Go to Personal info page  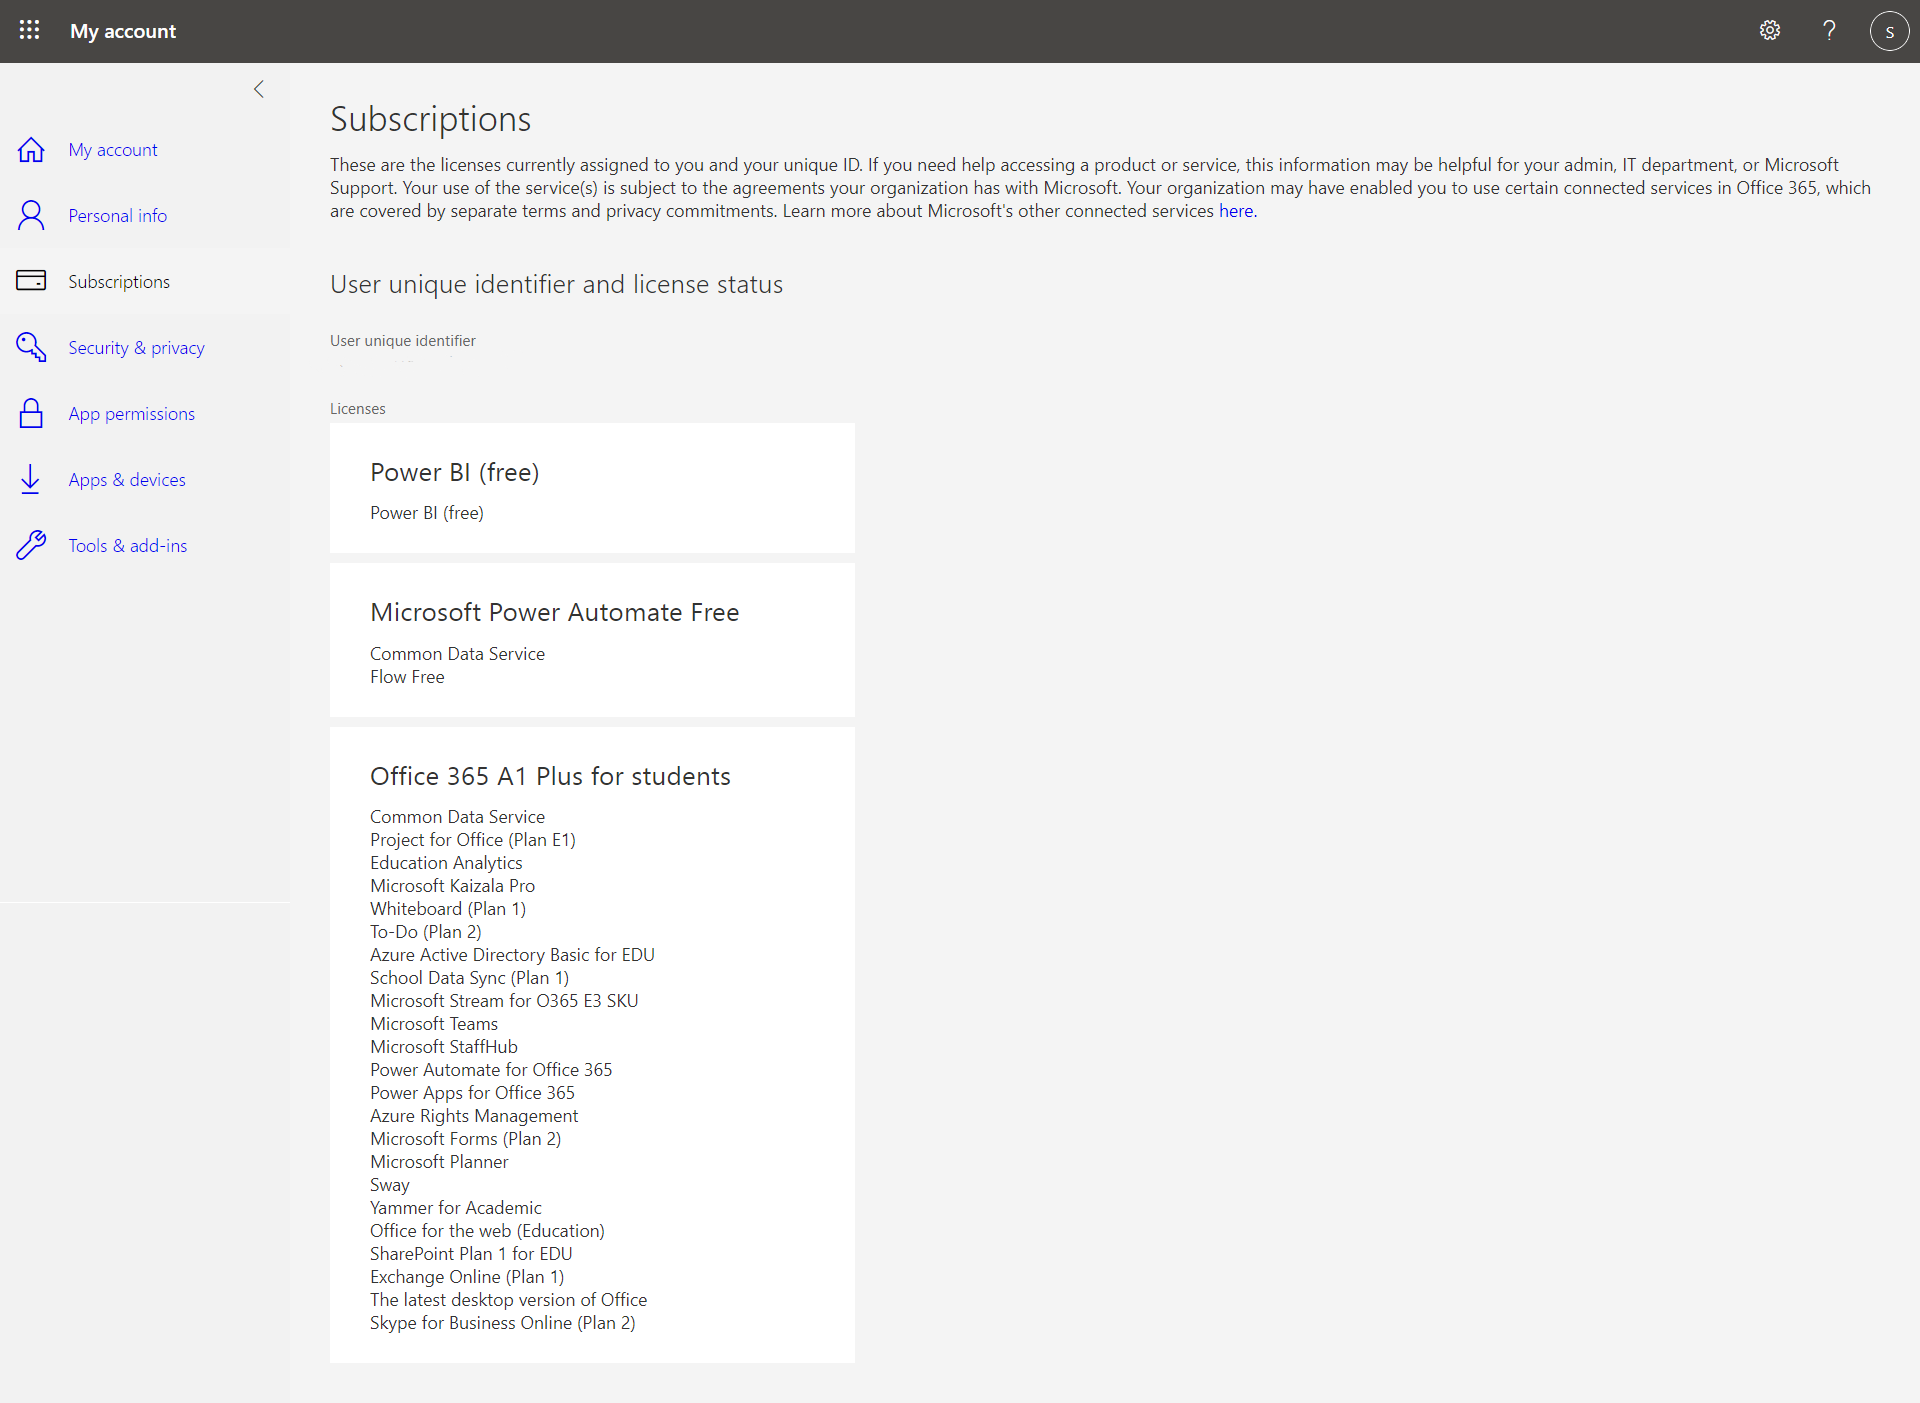click(x=117, y=216)
